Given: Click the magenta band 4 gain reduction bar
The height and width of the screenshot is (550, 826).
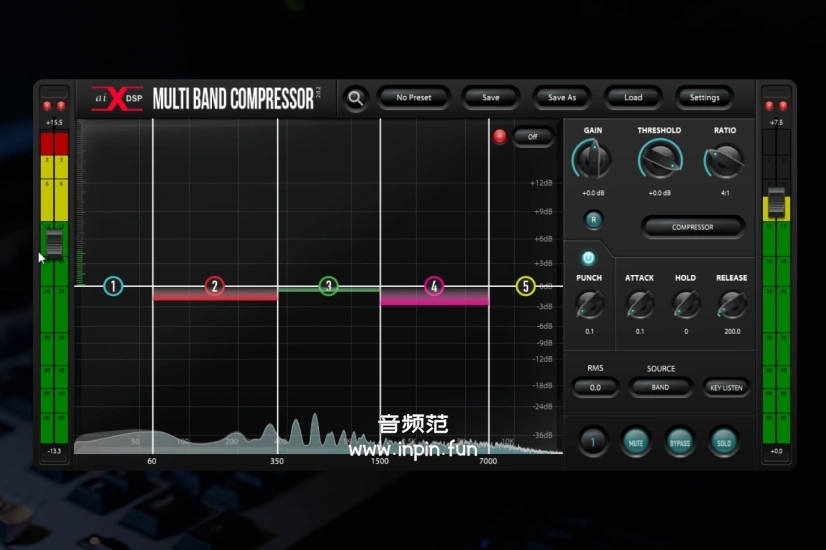Looking at the screenshot, I should [x=435, y=296].
